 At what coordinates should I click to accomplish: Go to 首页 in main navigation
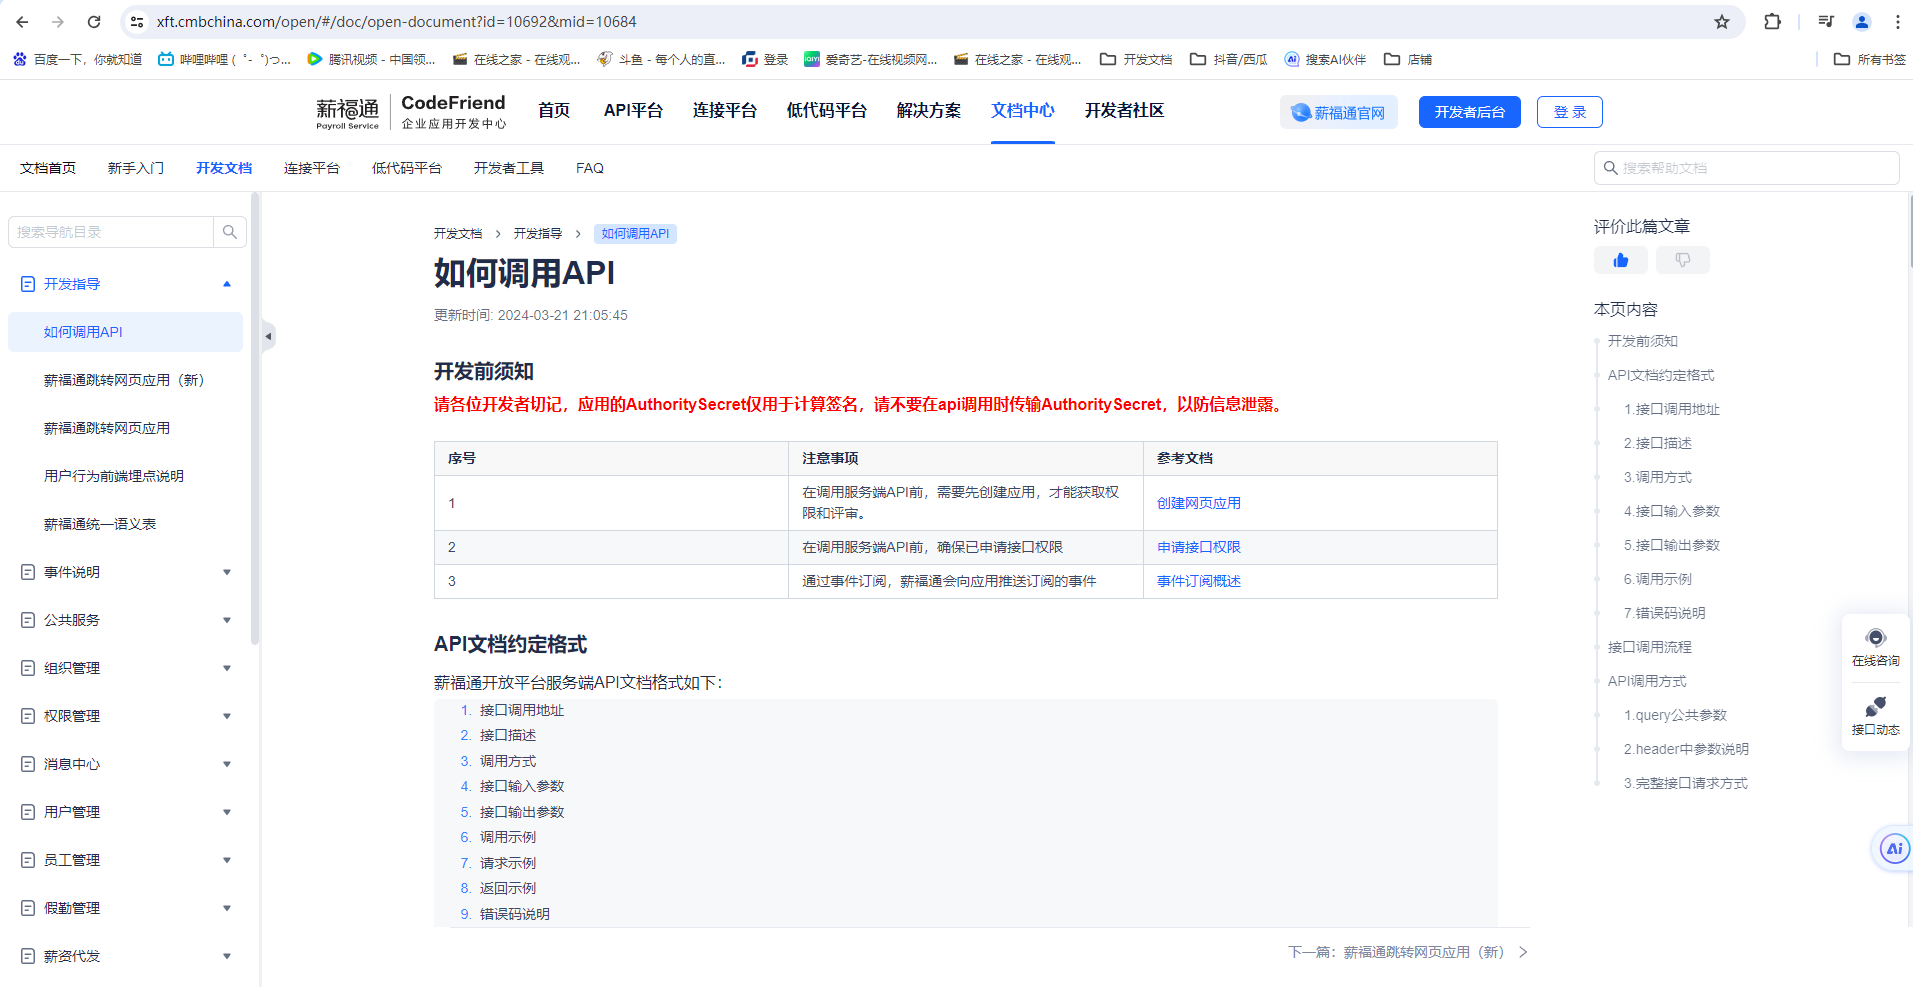(554, 111)
